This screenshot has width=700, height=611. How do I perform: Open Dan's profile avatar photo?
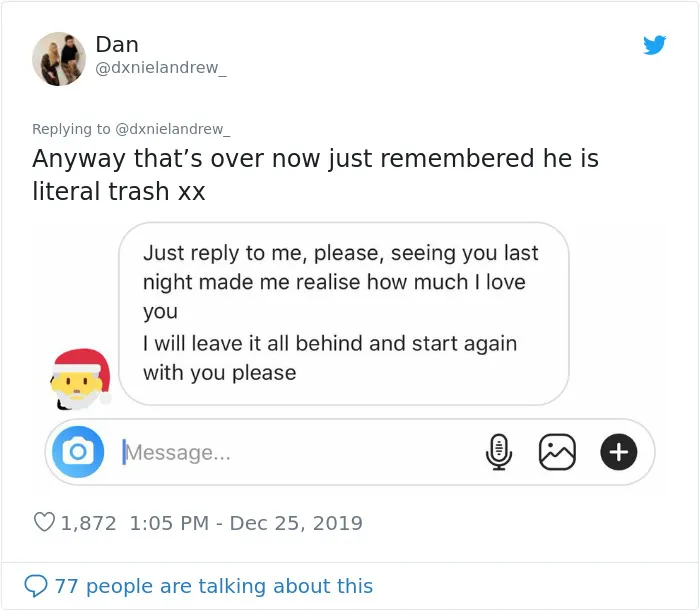pyautogui.click(x=58, y=59)
